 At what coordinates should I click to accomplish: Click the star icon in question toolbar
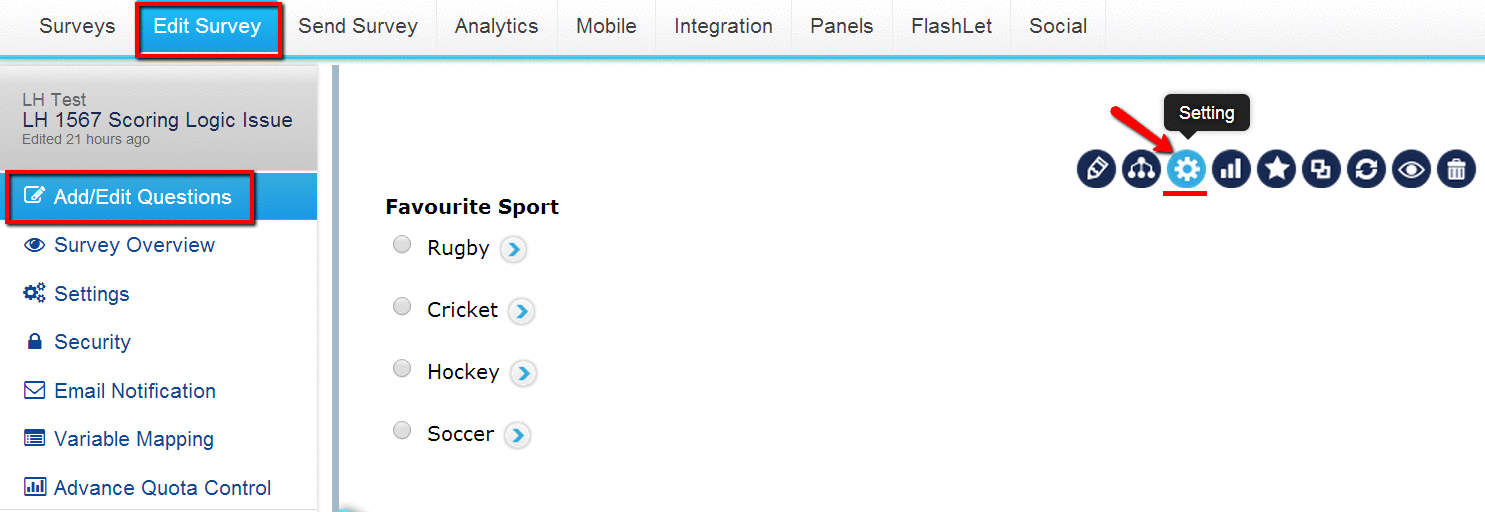pyautogui.click(x=1276, y=169)
